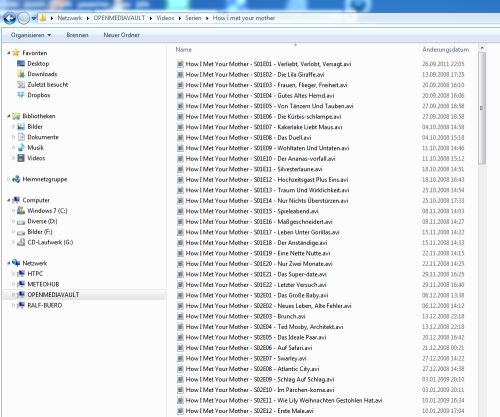The height and width of the screenshot is (417, 500).
Task: Select file 'S01E01 - Verliebt, Verlobt, Versagt.avi'
Action: coord(268,64)
